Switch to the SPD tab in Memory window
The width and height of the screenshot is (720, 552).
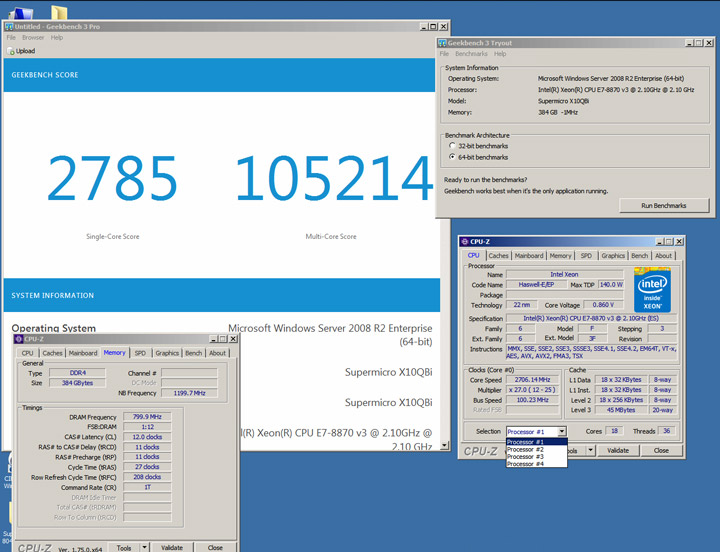pos(140,353)
